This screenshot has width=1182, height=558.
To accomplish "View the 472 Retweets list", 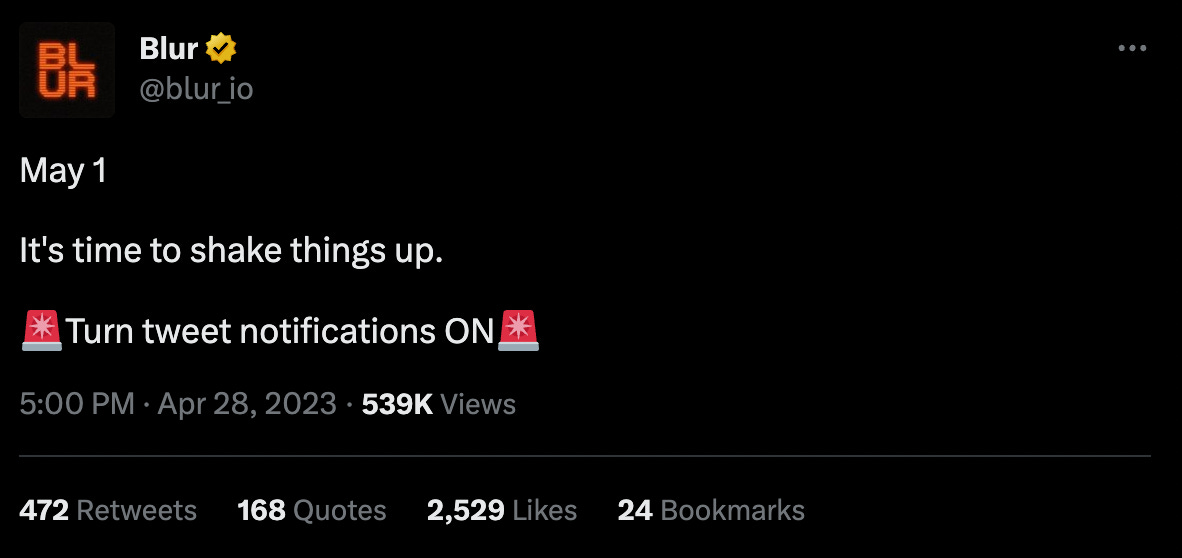I will 108,510.
